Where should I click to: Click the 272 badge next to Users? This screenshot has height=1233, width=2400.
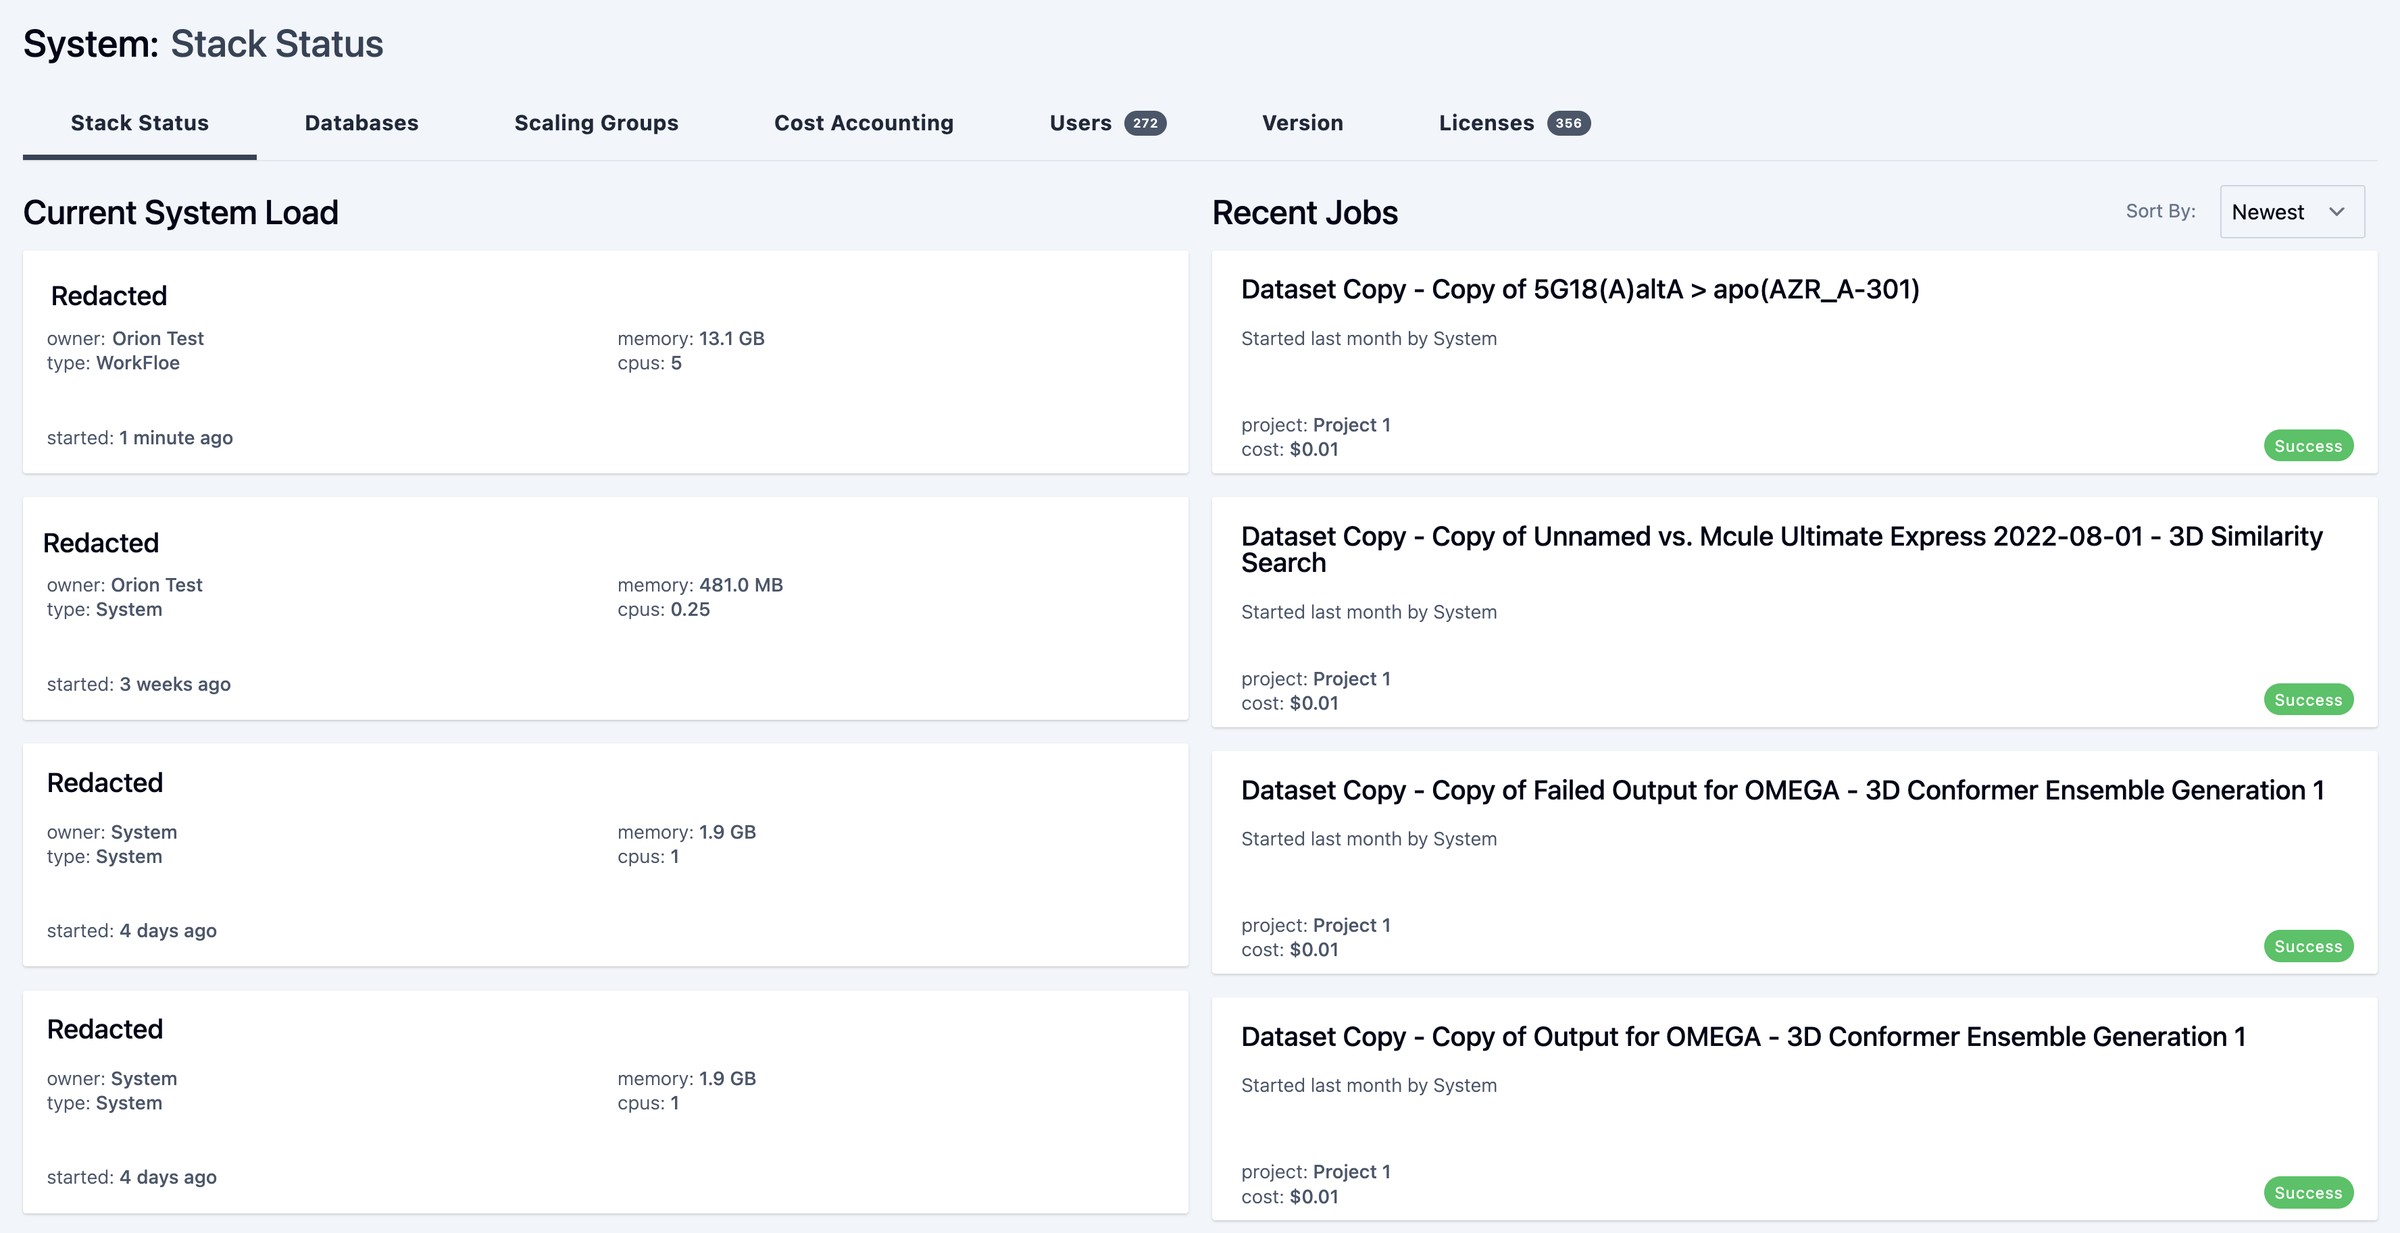point(1145,123)
